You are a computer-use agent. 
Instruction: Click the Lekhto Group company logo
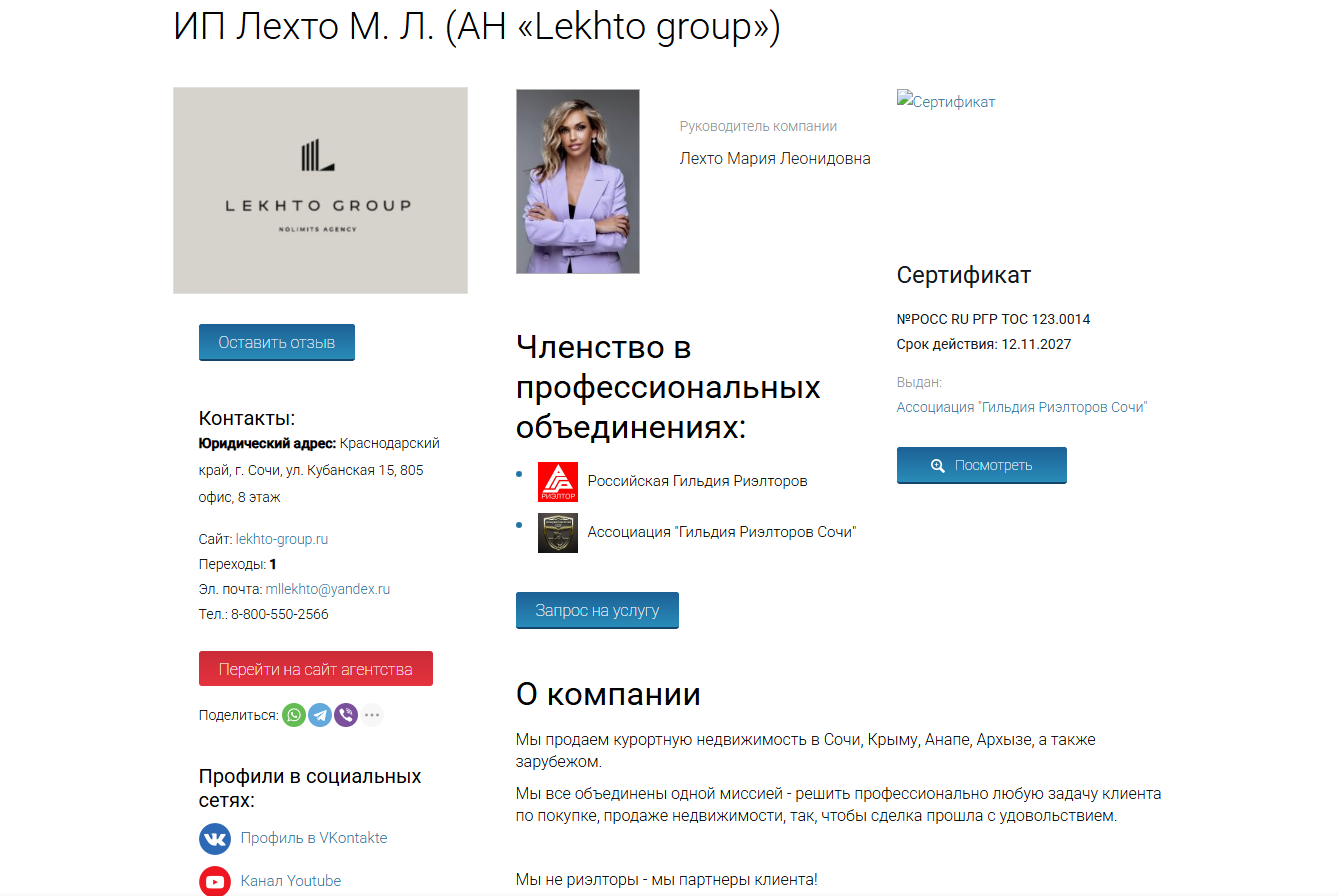[x=320, y=190]
